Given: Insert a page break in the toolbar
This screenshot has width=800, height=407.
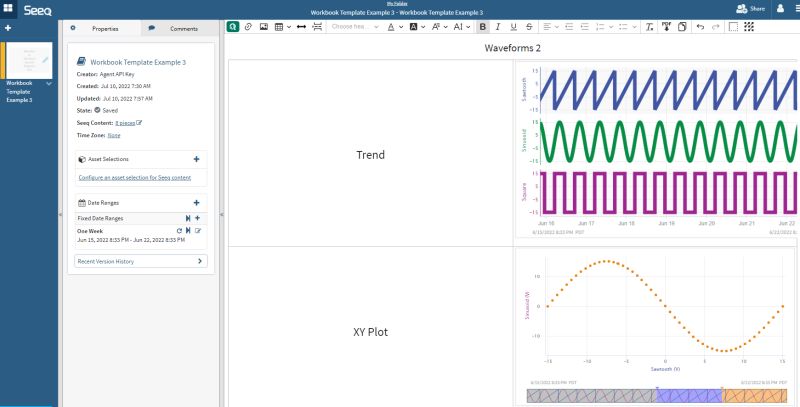Looking at the screenshot, I should click(x=317, y=27).
